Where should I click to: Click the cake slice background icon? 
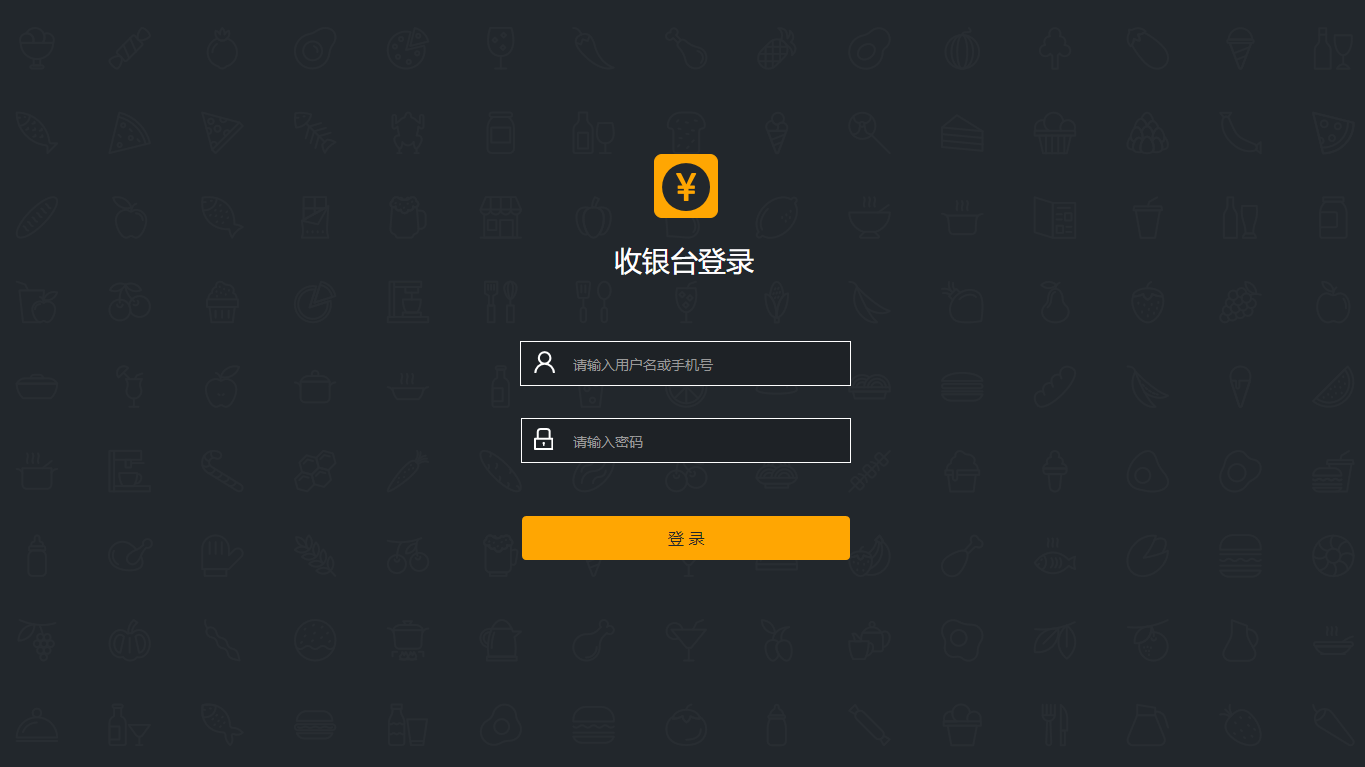coord(962,132)
